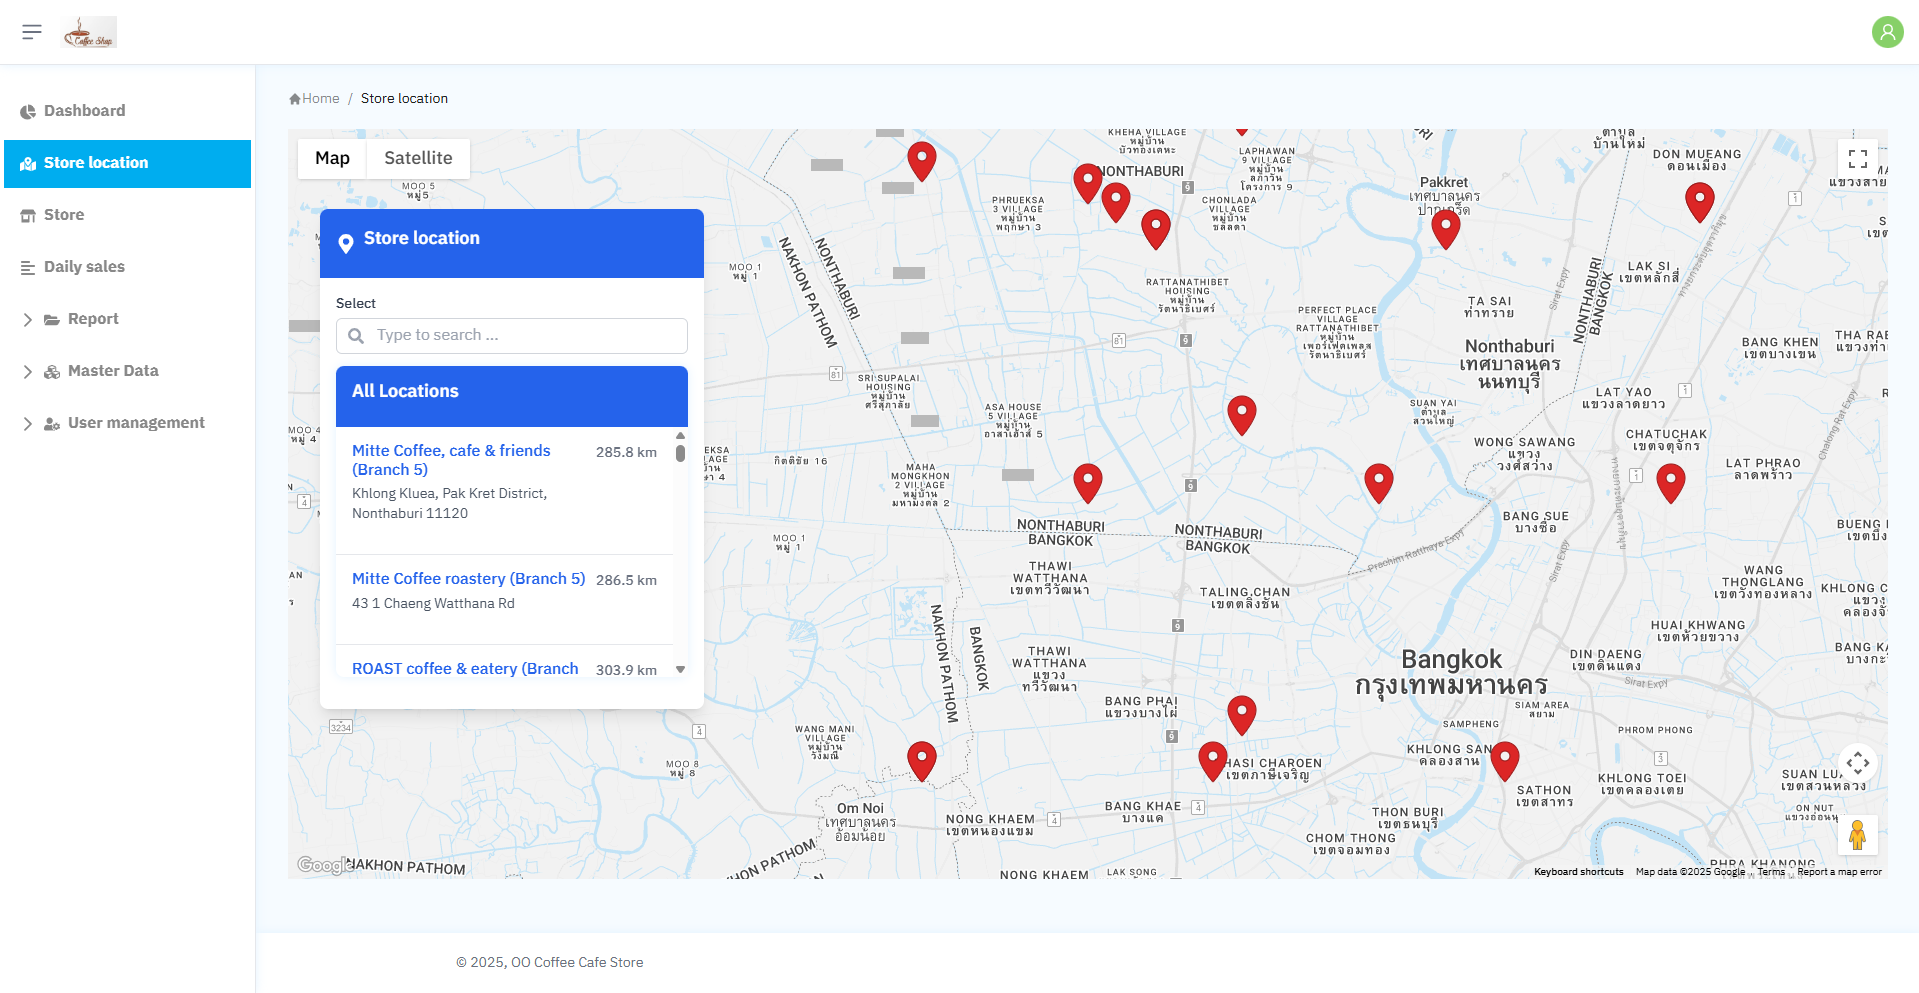Click the map marker near Sathon
The height and width of the screenshot is (993, 1919).
tap(1505, 760)
